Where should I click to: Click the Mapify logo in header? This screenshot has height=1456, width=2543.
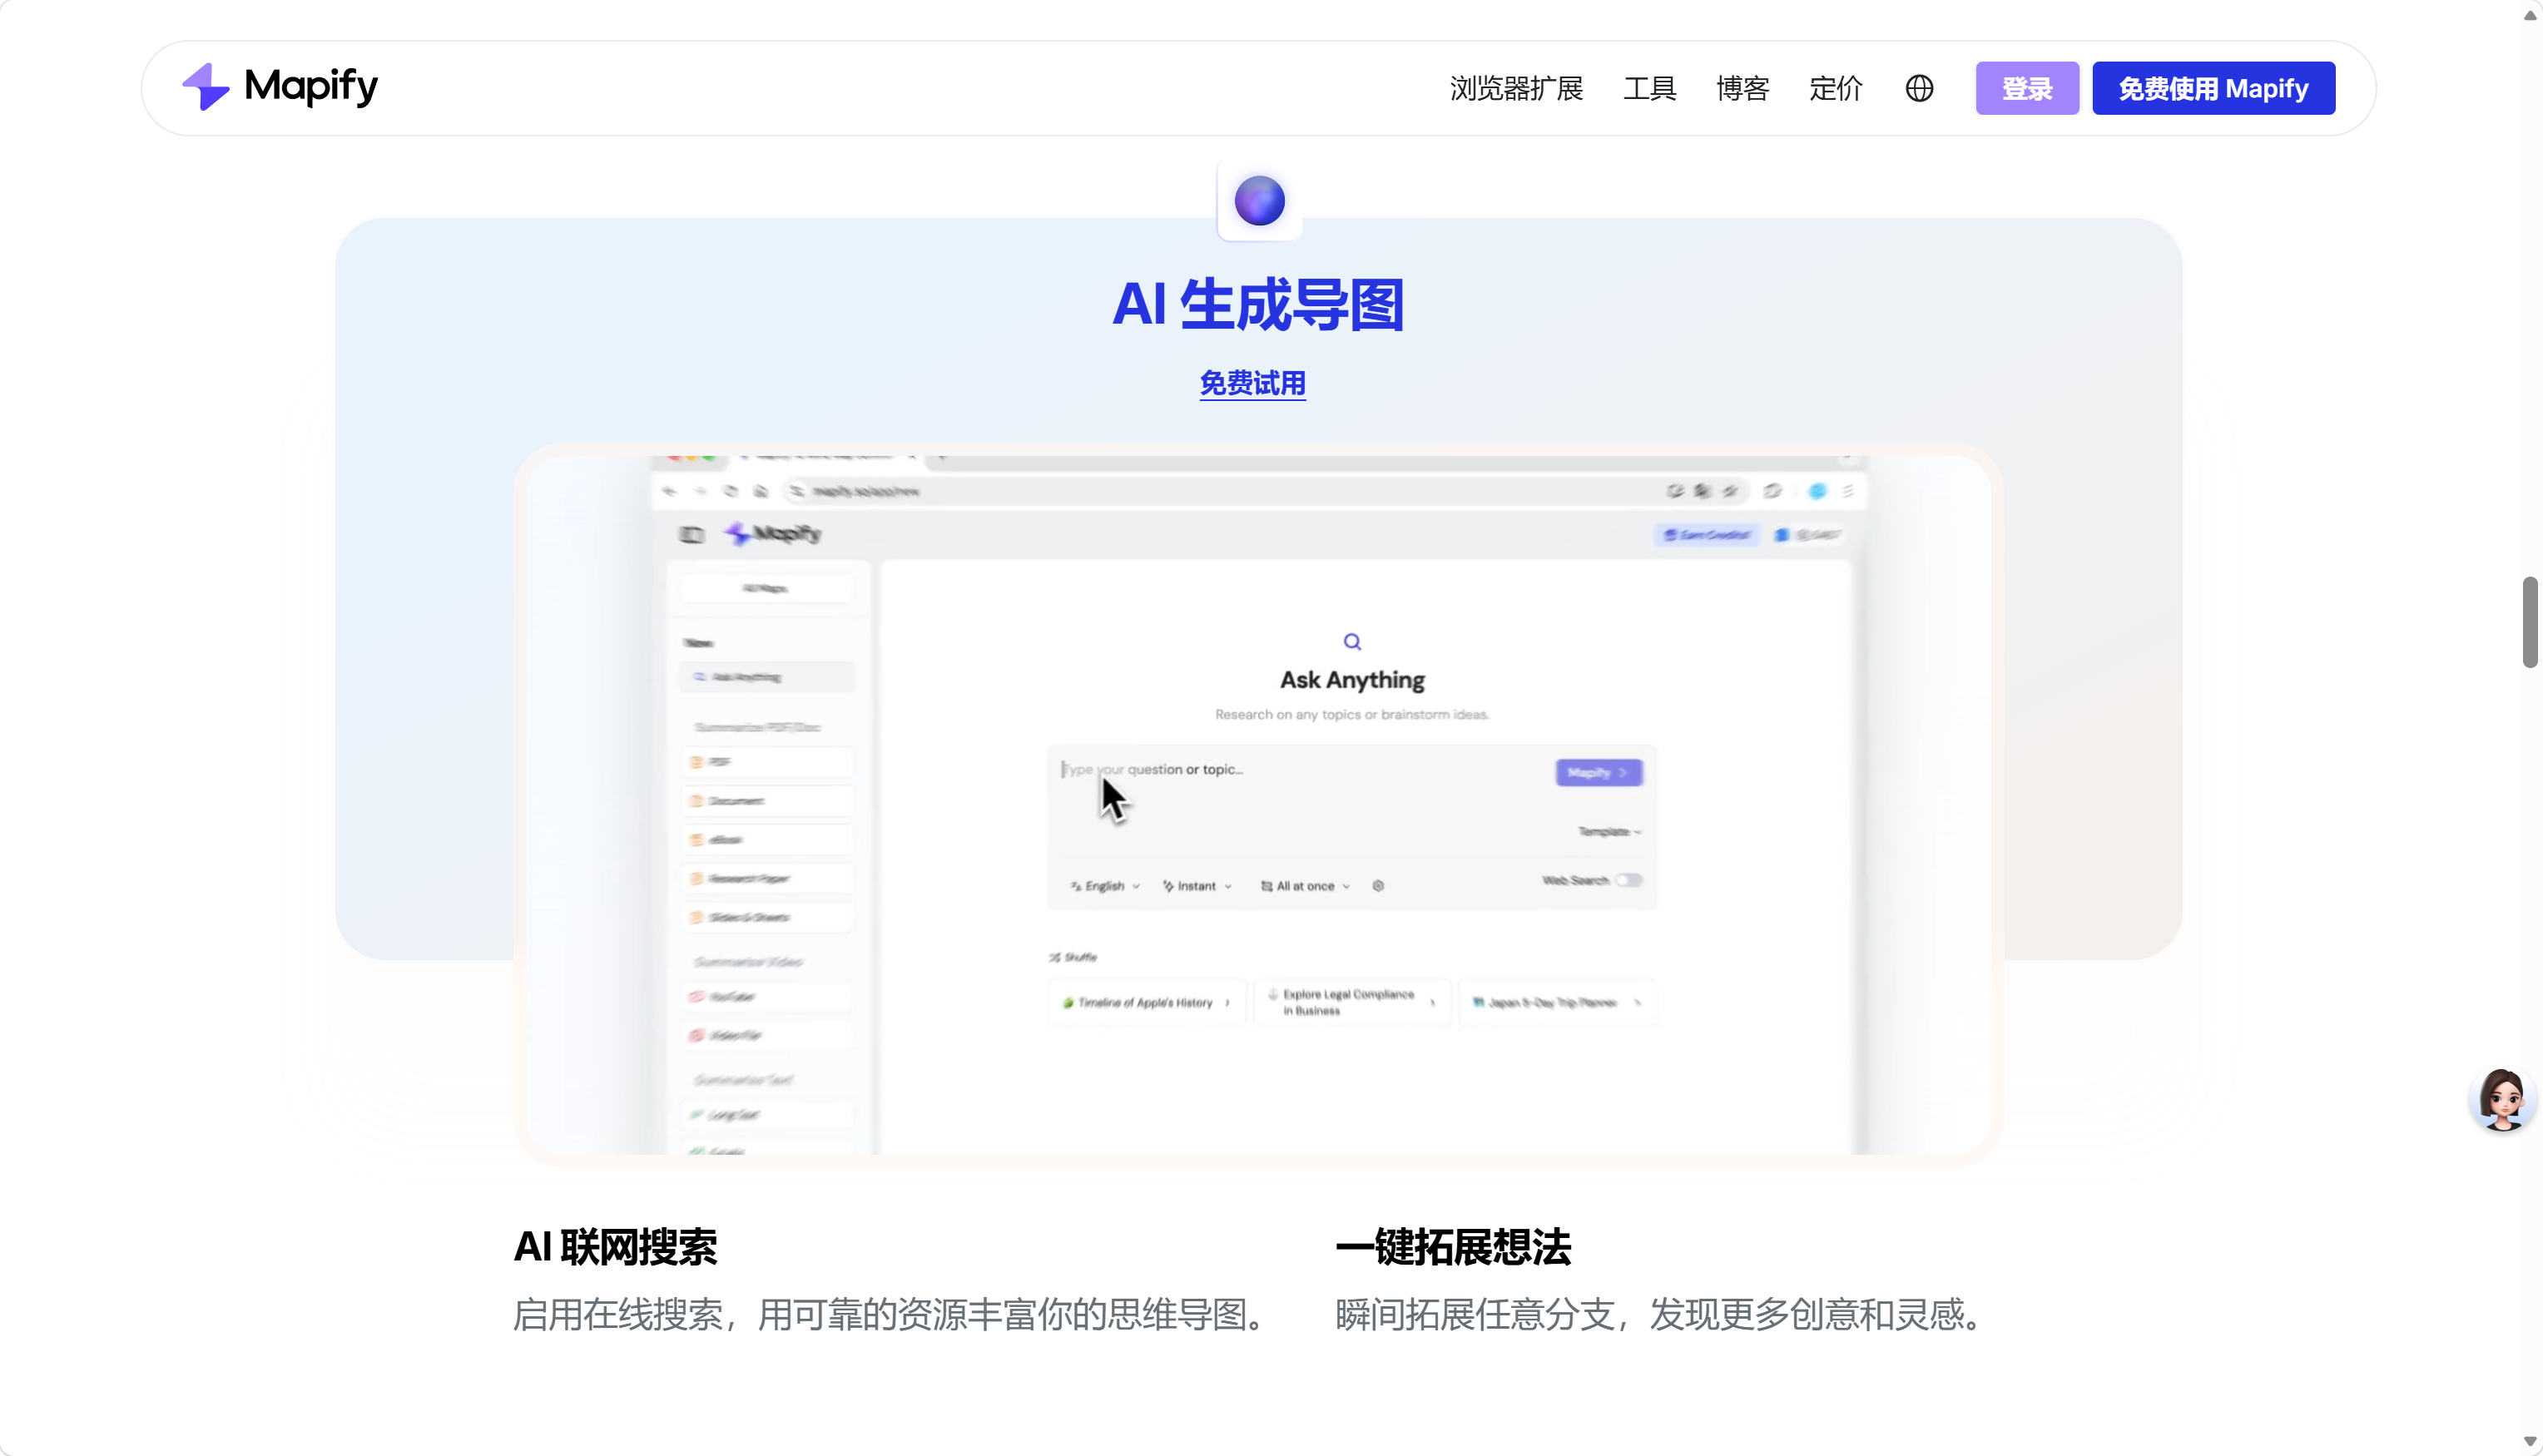point(280,87)
